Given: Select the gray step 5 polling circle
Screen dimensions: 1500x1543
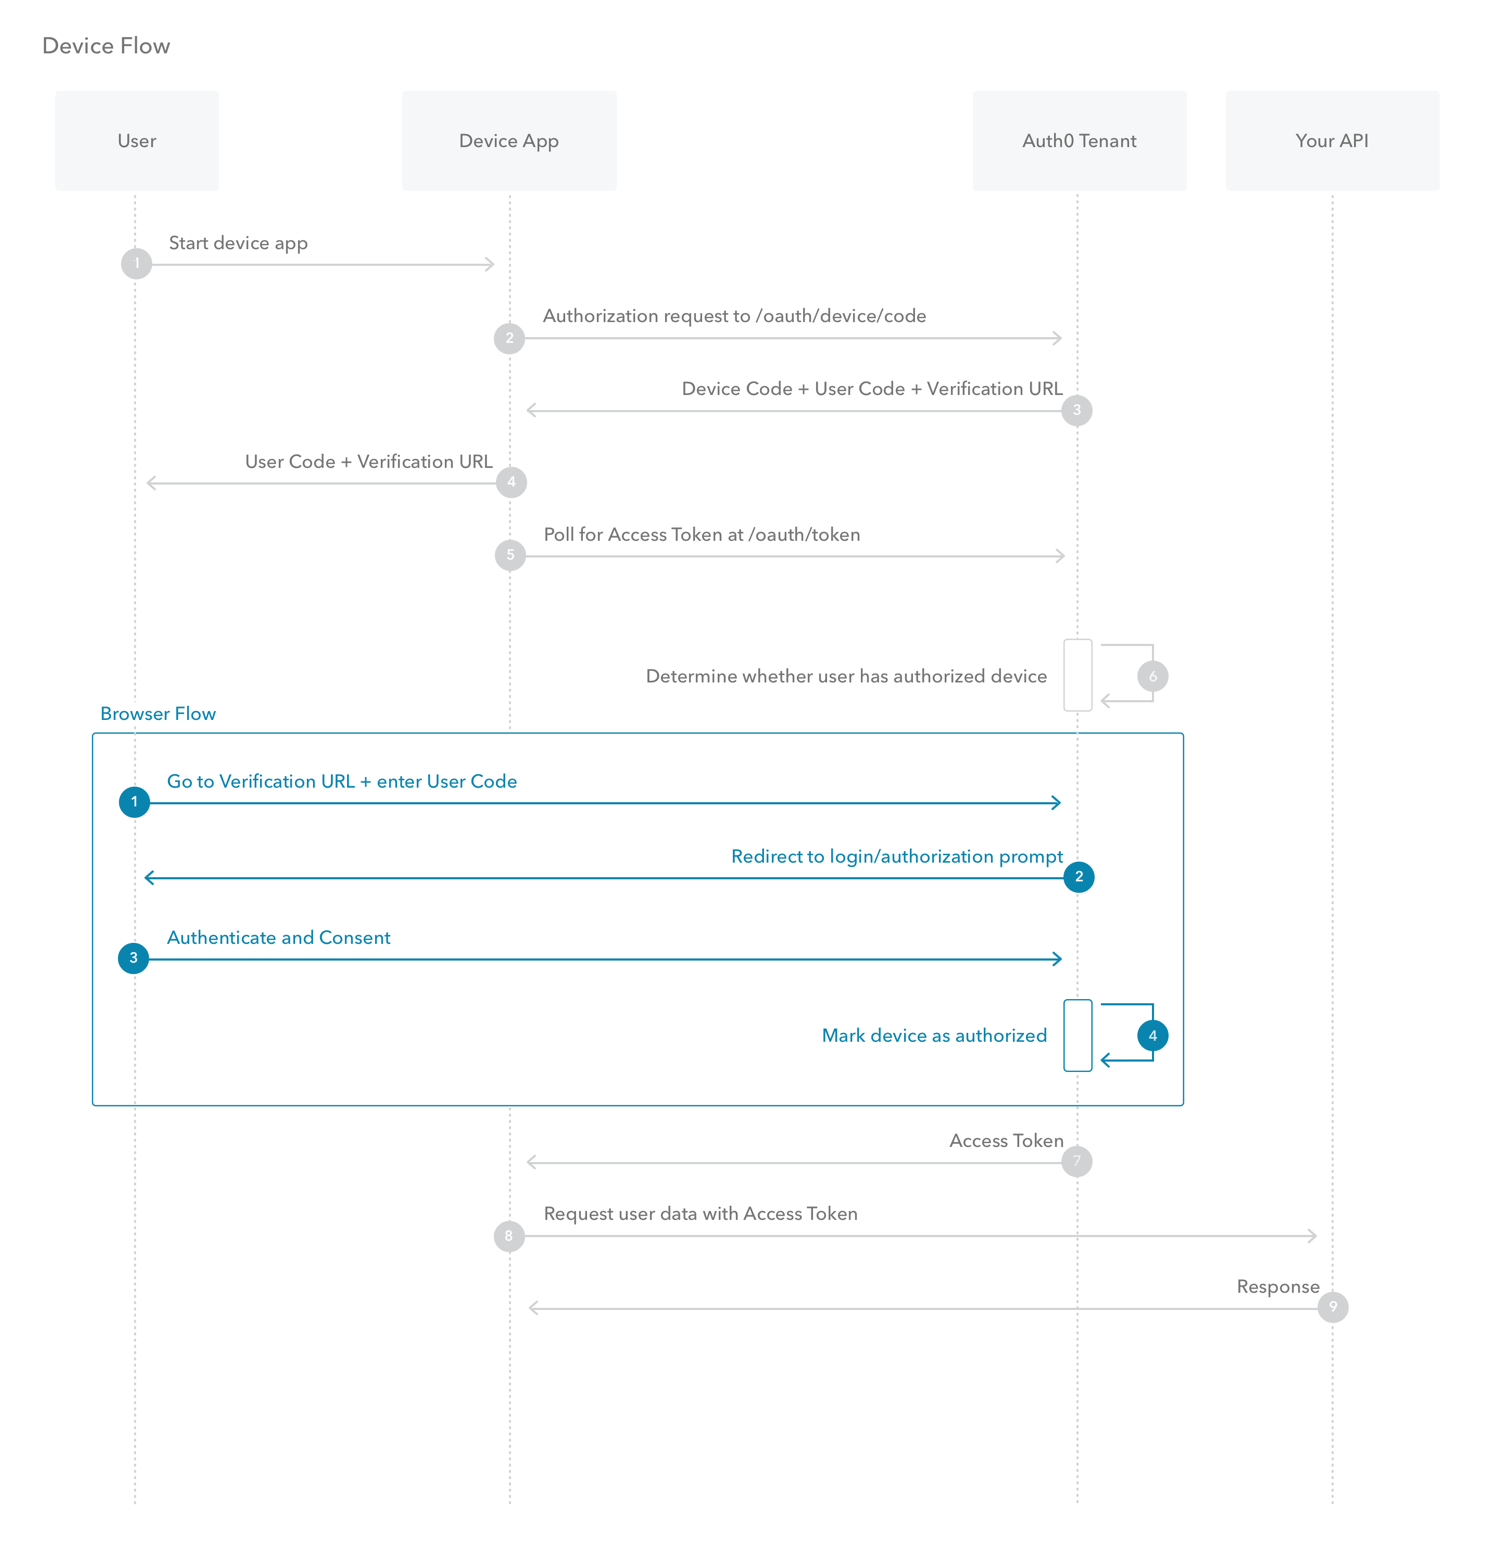Looking at the screenshot, I should pos(509,555).
